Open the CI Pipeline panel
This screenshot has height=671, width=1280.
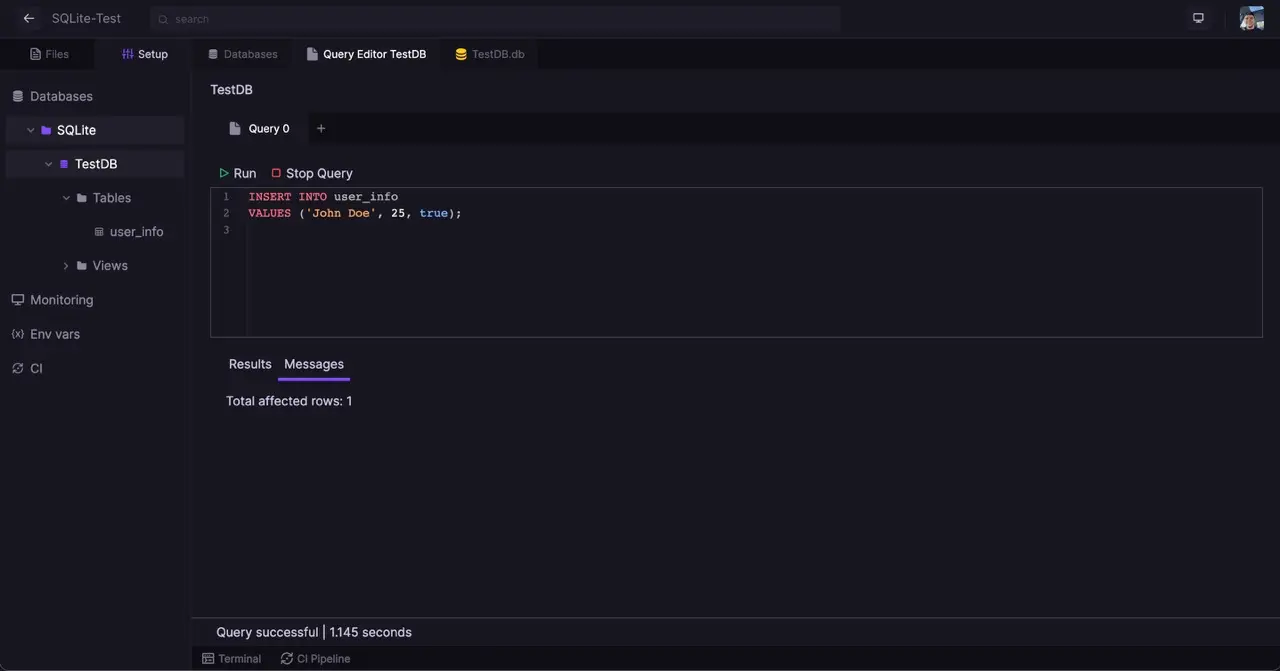(x=315, y=659)
